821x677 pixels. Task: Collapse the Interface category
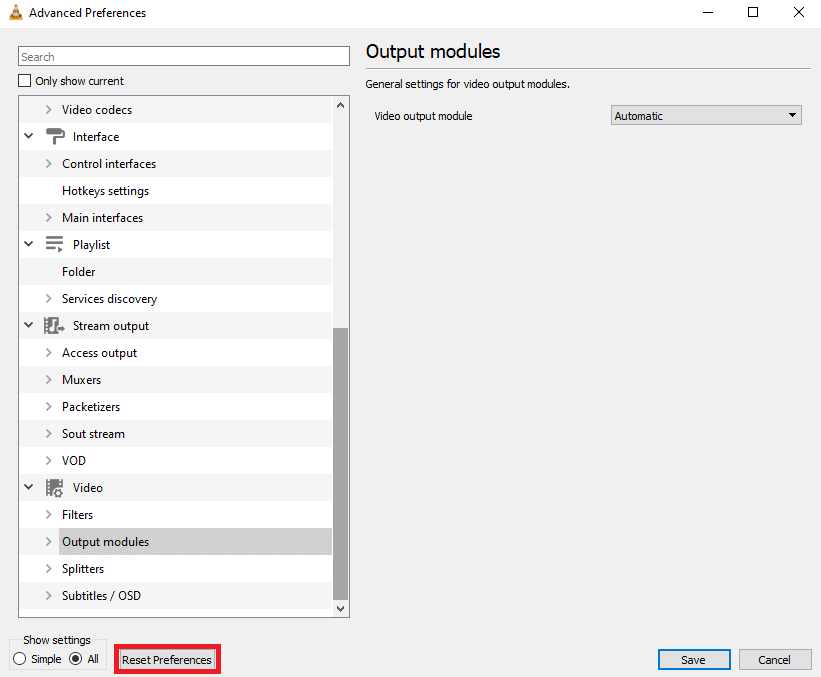[29, 136]
